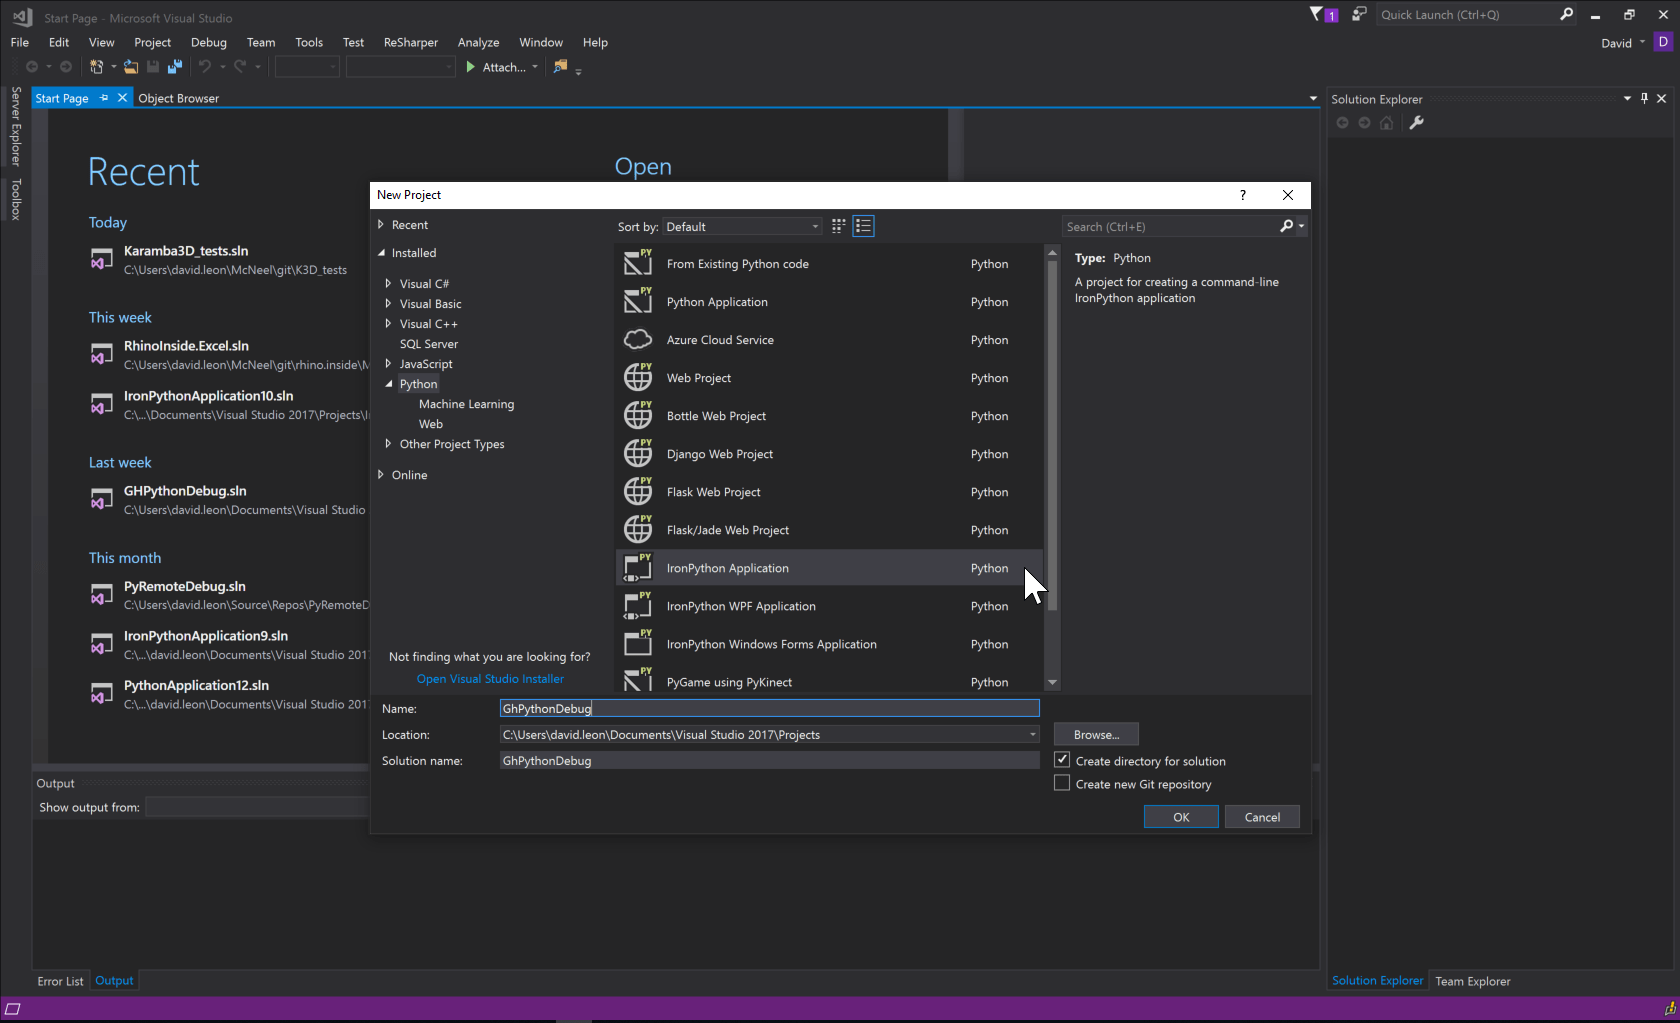Click the feedback icon beside Quick Launch

pos(1359,14)
